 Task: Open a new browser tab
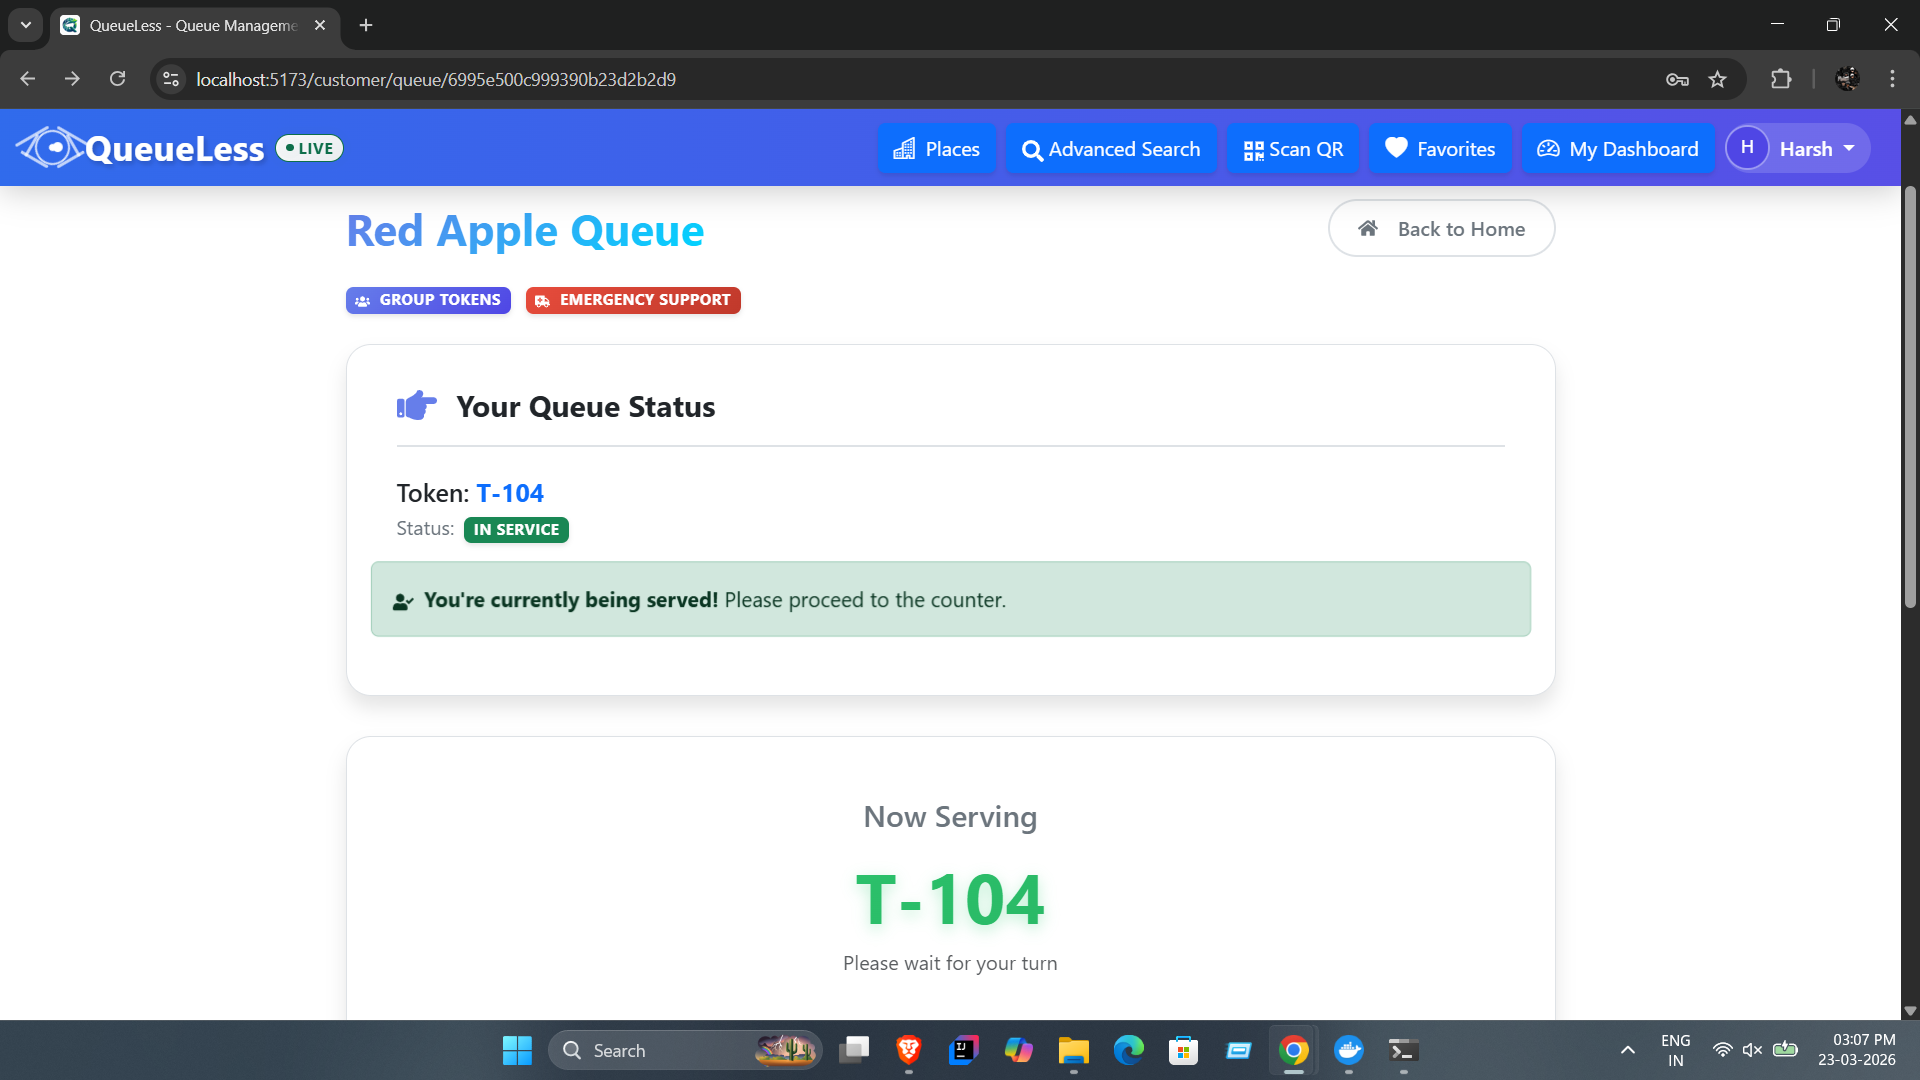[366, 25]
